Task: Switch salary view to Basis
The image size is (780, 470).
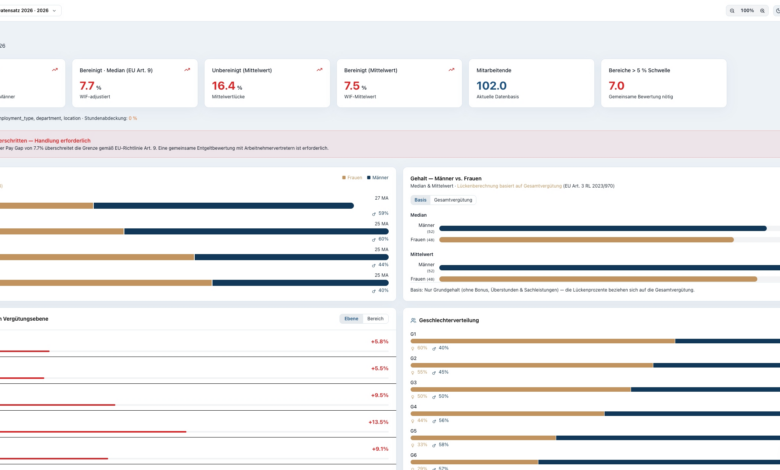Action: click(420, 200)
